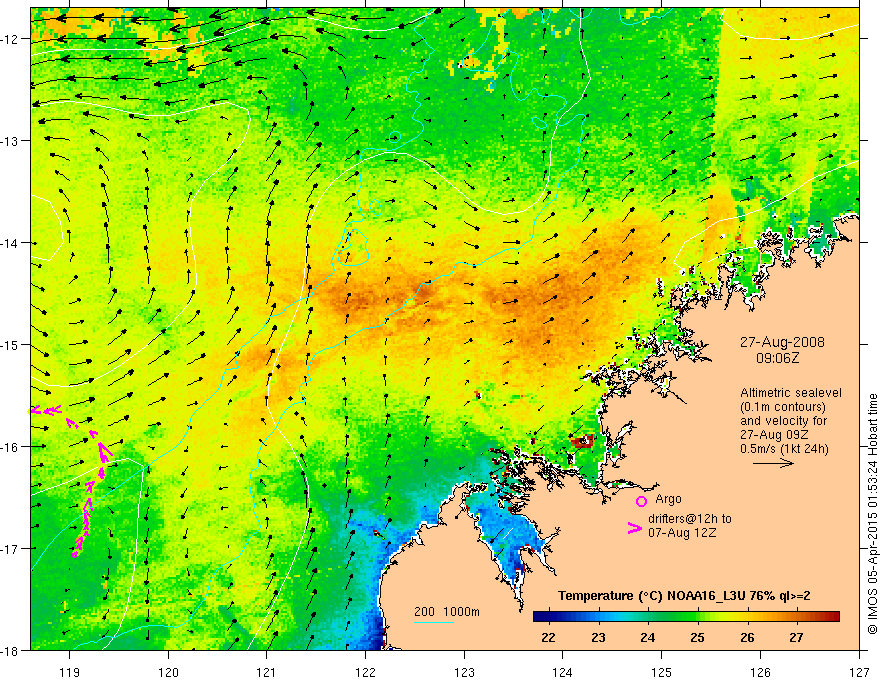
Task: Click the "1000m" isobath depth label
Action: (x=461, y=612)
